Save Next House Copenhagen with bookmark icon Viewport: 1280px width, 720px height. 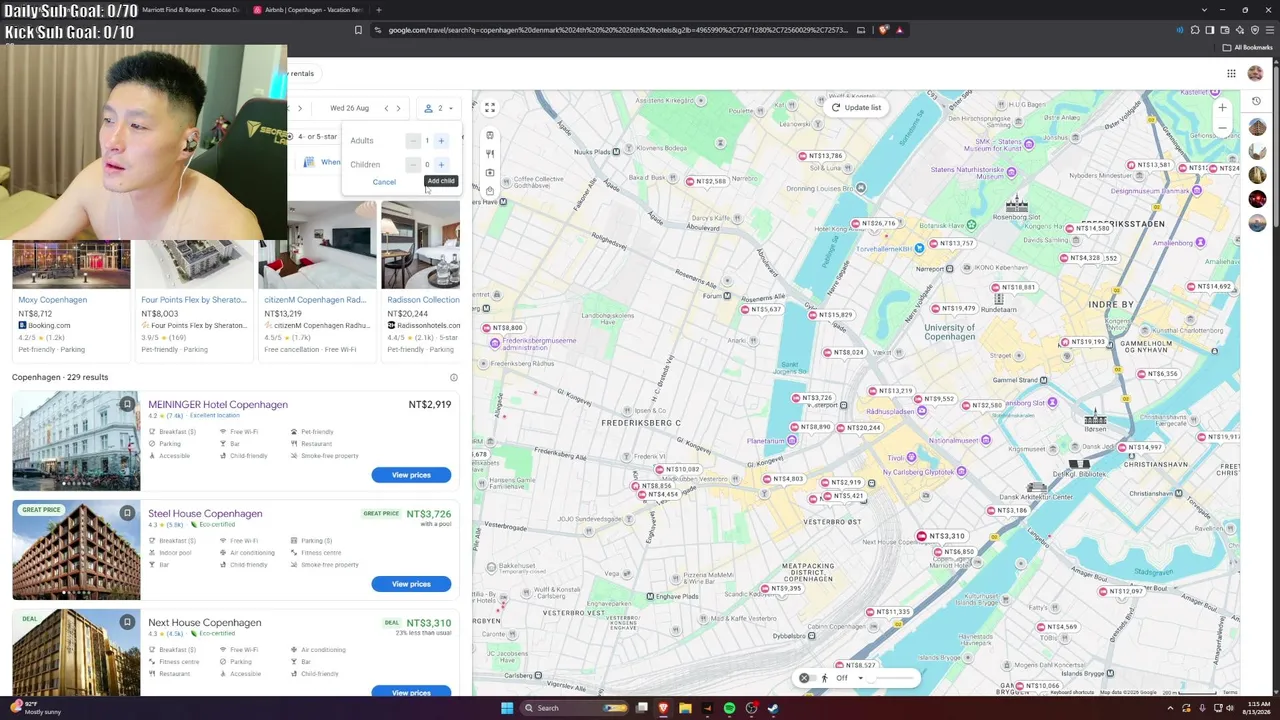pos(127,622)
